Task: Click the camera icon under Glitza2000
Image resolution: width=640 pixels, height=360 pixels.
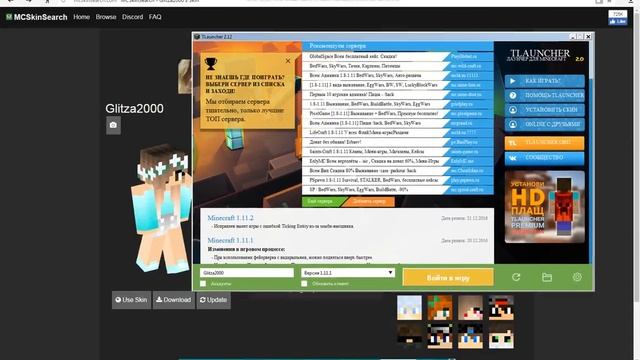Action: point(113,125)
